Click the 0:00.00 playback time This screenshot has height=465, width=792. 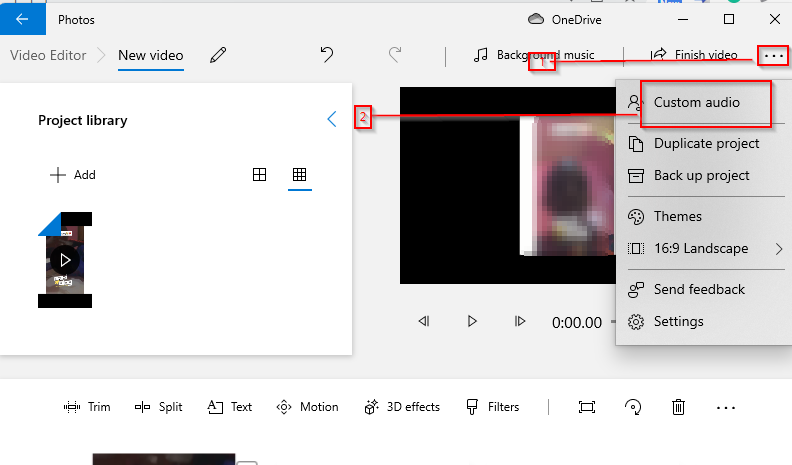577,323
